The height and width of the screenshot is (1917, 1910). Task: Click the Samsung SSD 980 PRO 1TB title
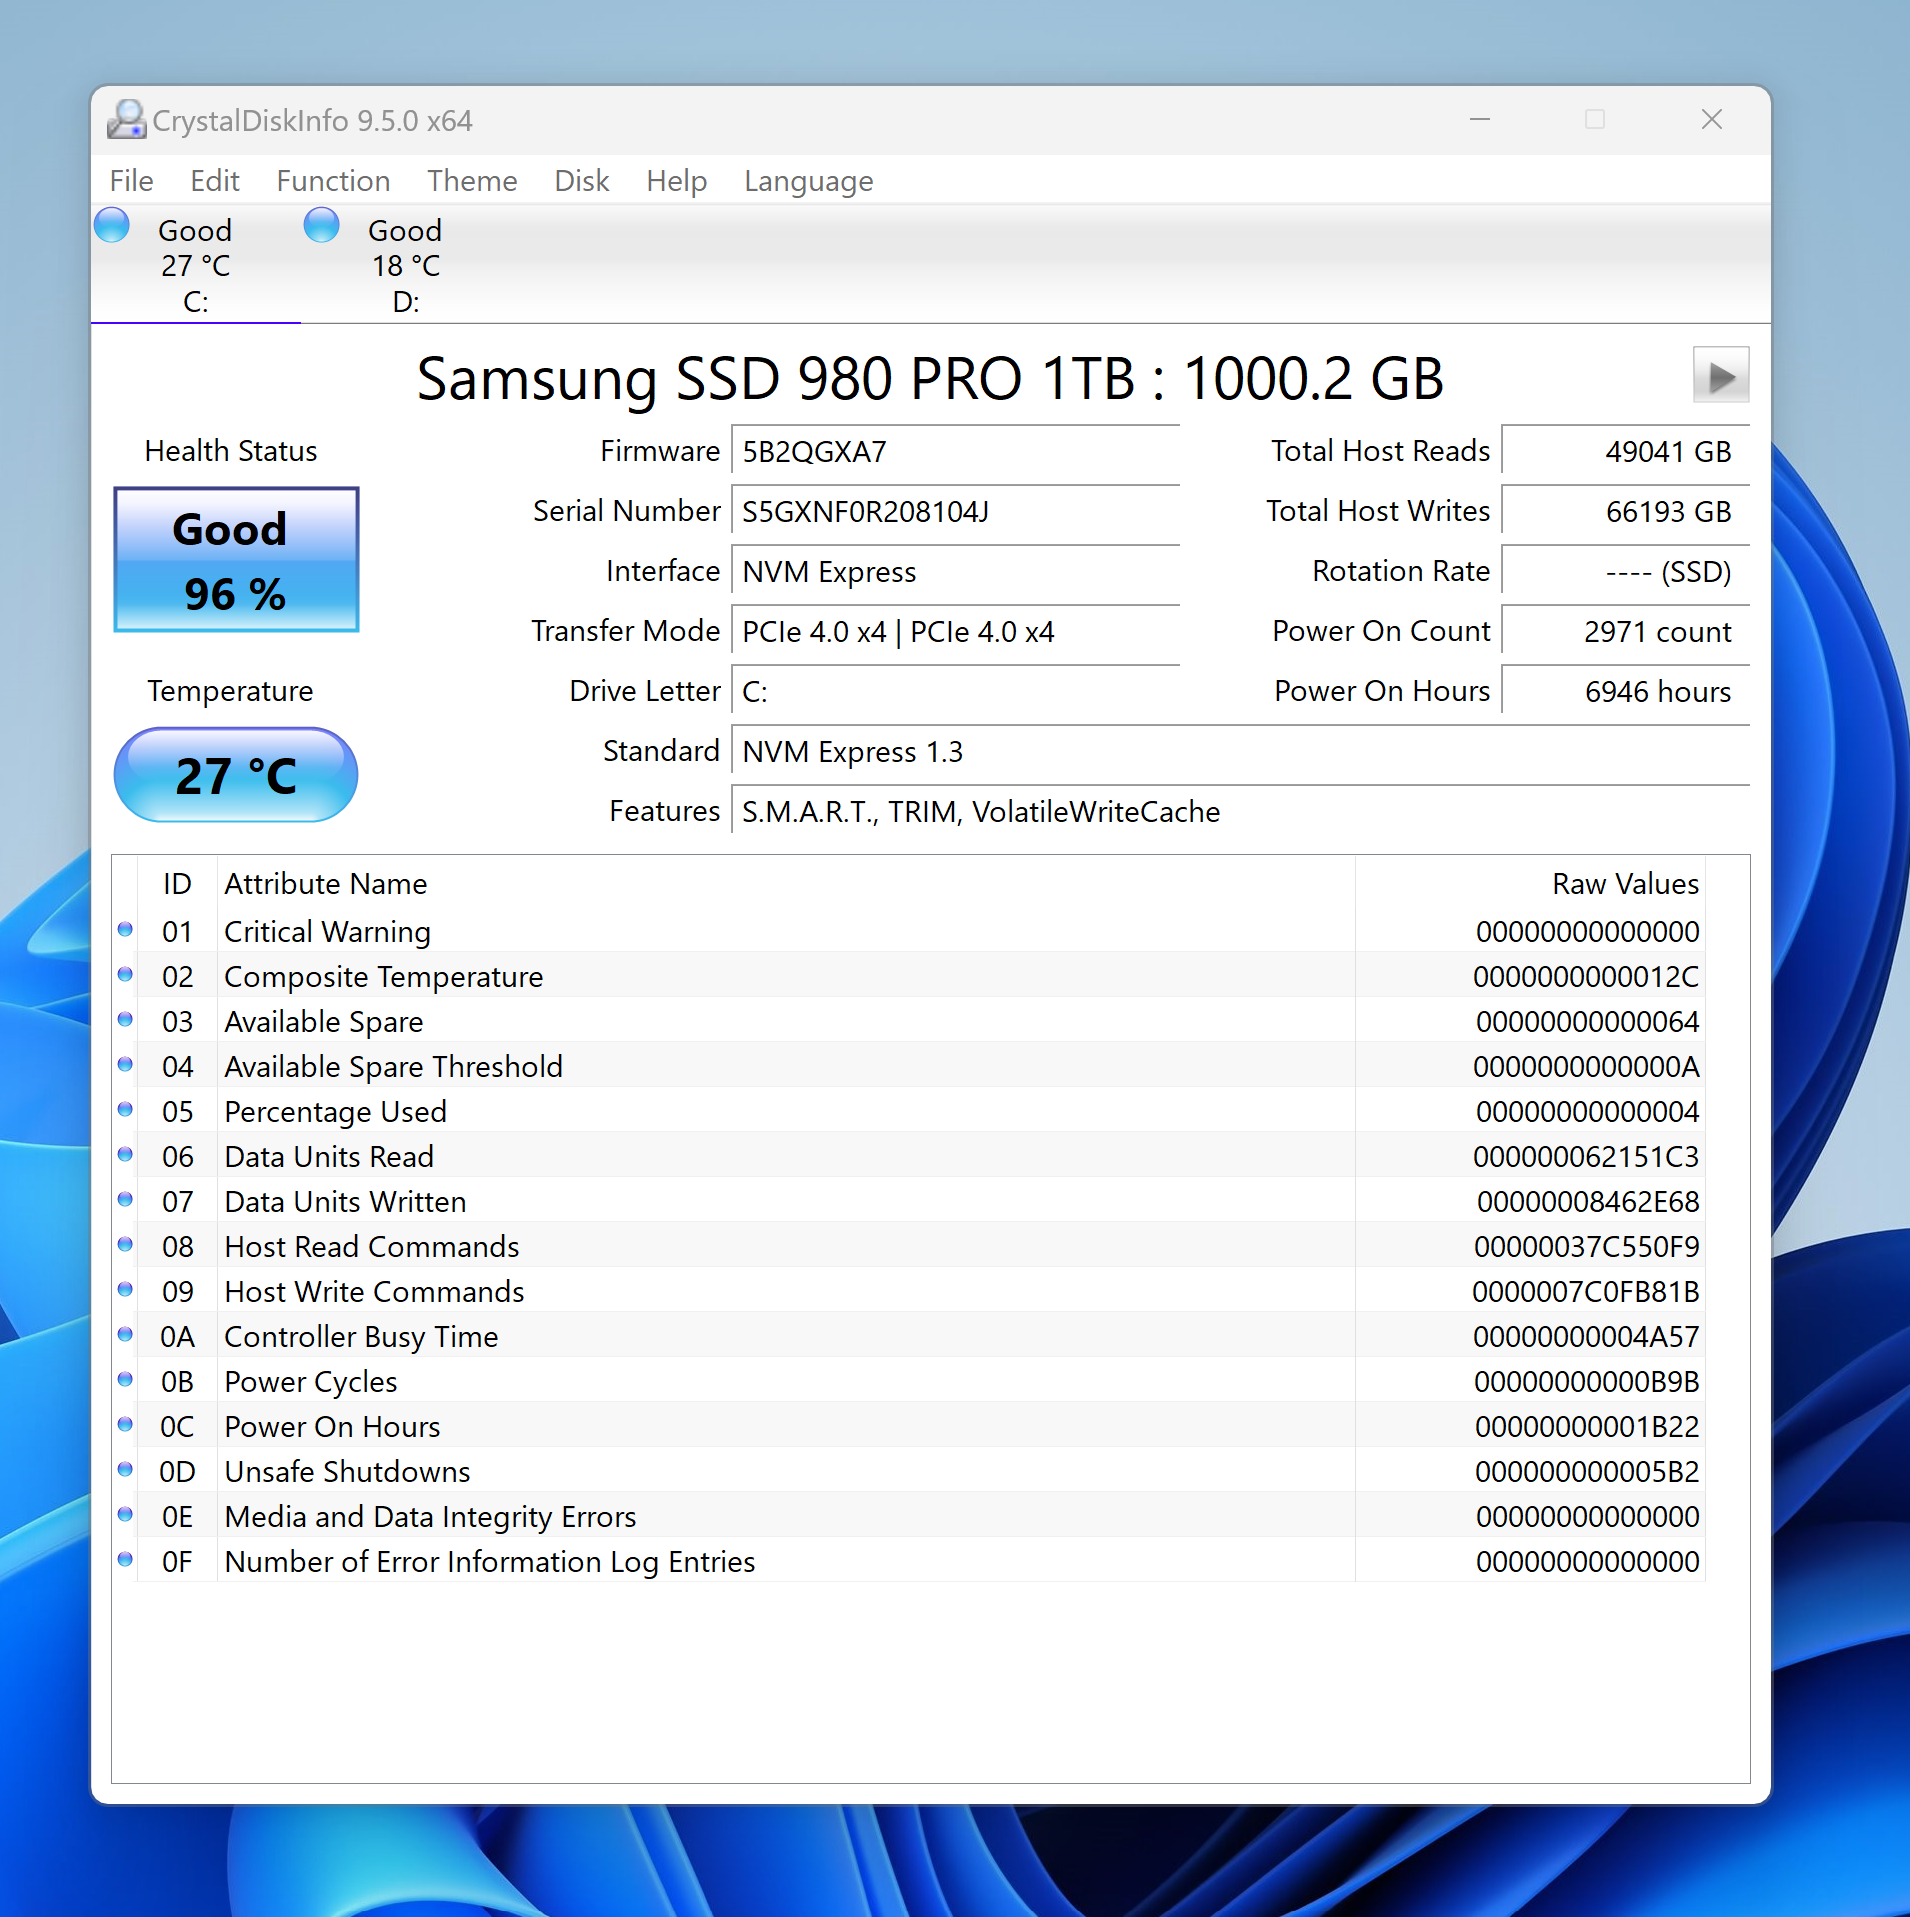930,379
